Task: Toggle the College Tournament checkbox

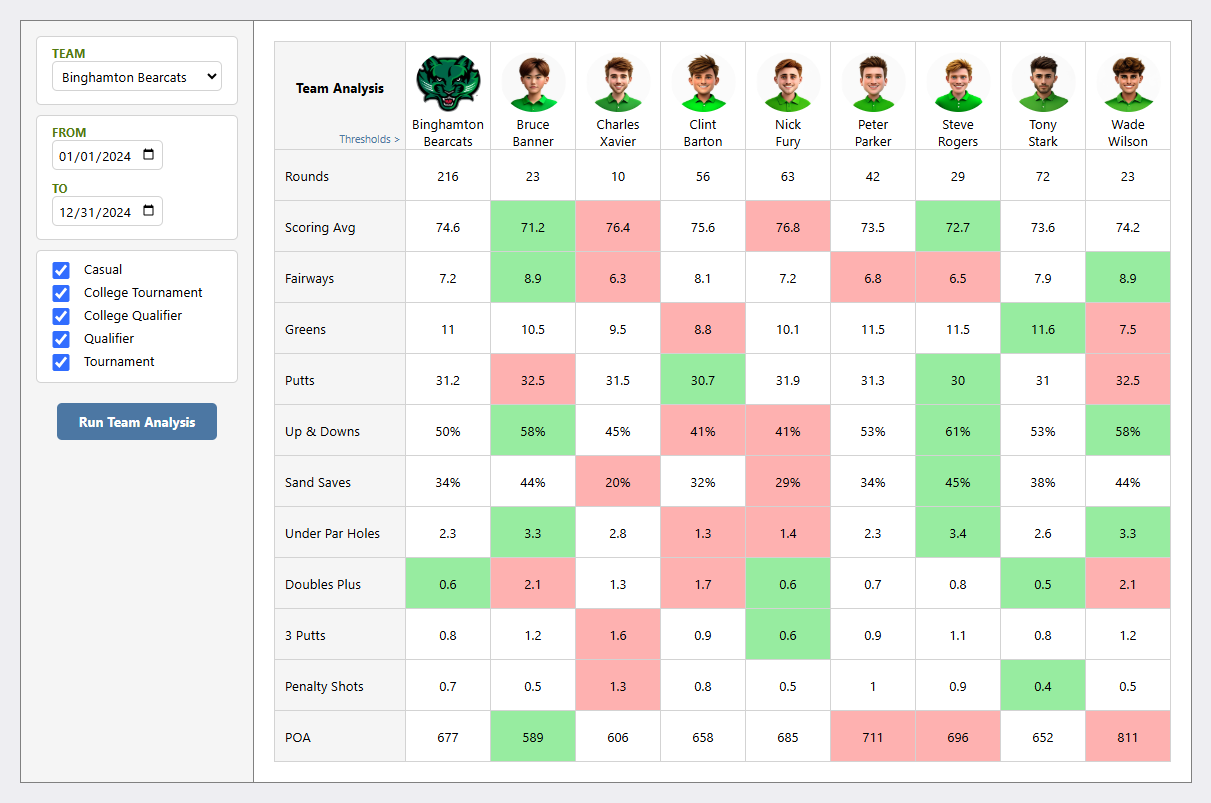Action: coord(61,293)
